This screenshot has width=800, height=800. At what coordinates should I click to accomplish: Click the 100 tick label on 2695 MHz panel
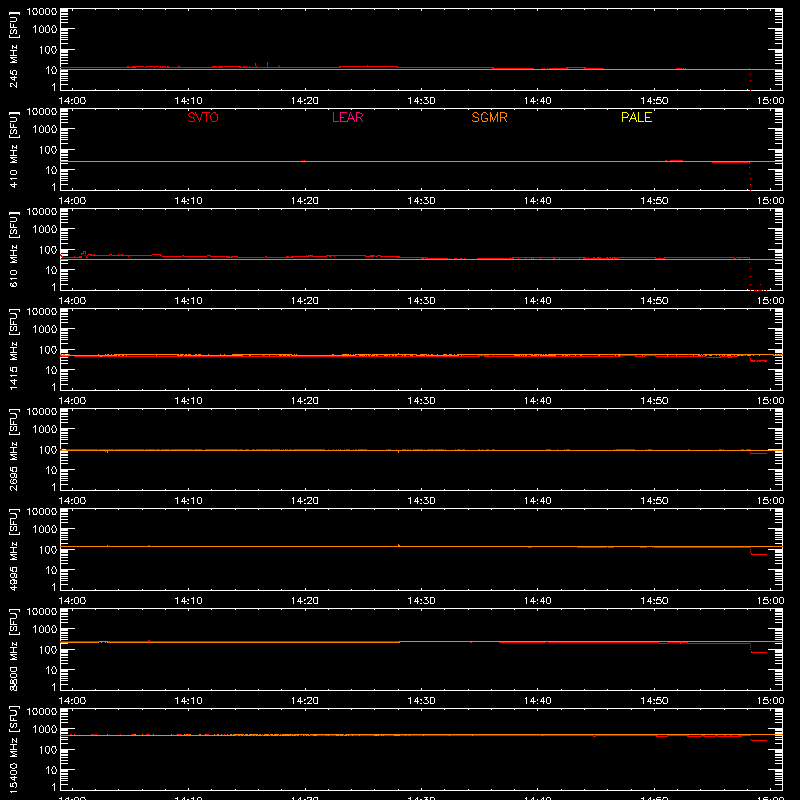pyautogui.click(x=48, y=449)
